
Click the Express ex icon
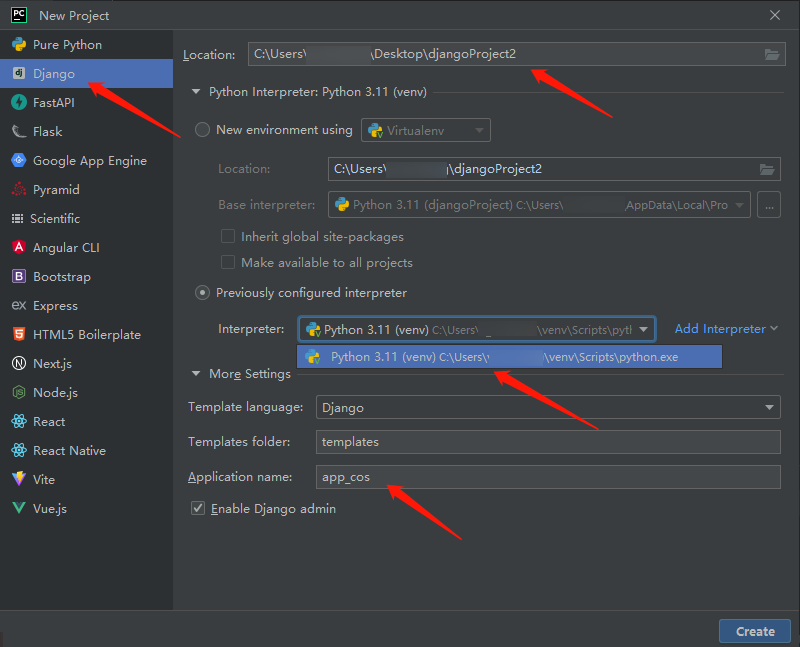click(19, 305)
